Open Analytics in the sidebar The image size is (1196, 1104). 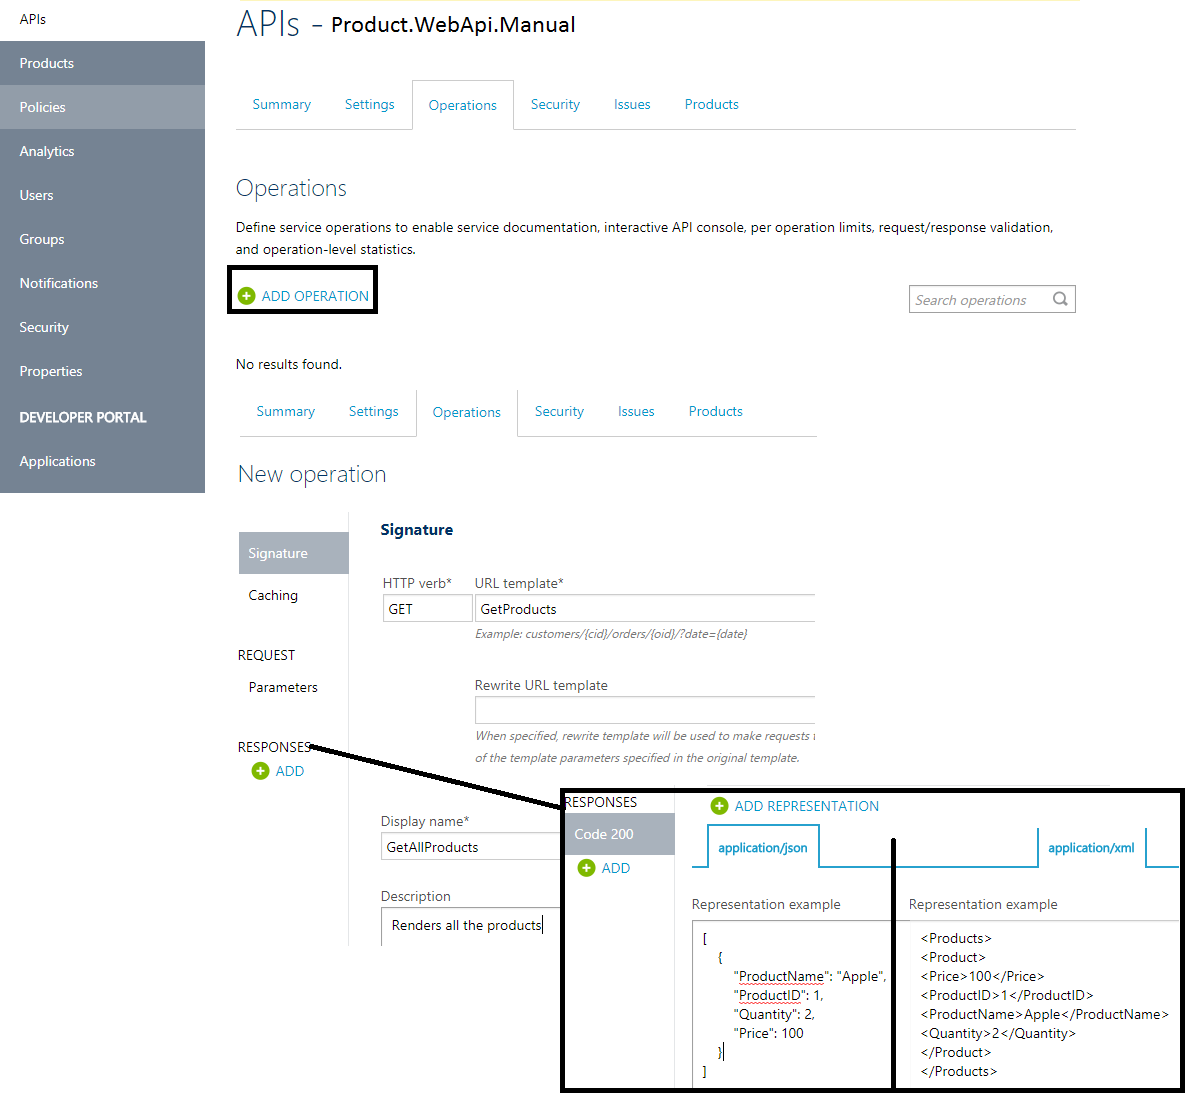click(x=46, y=151)
